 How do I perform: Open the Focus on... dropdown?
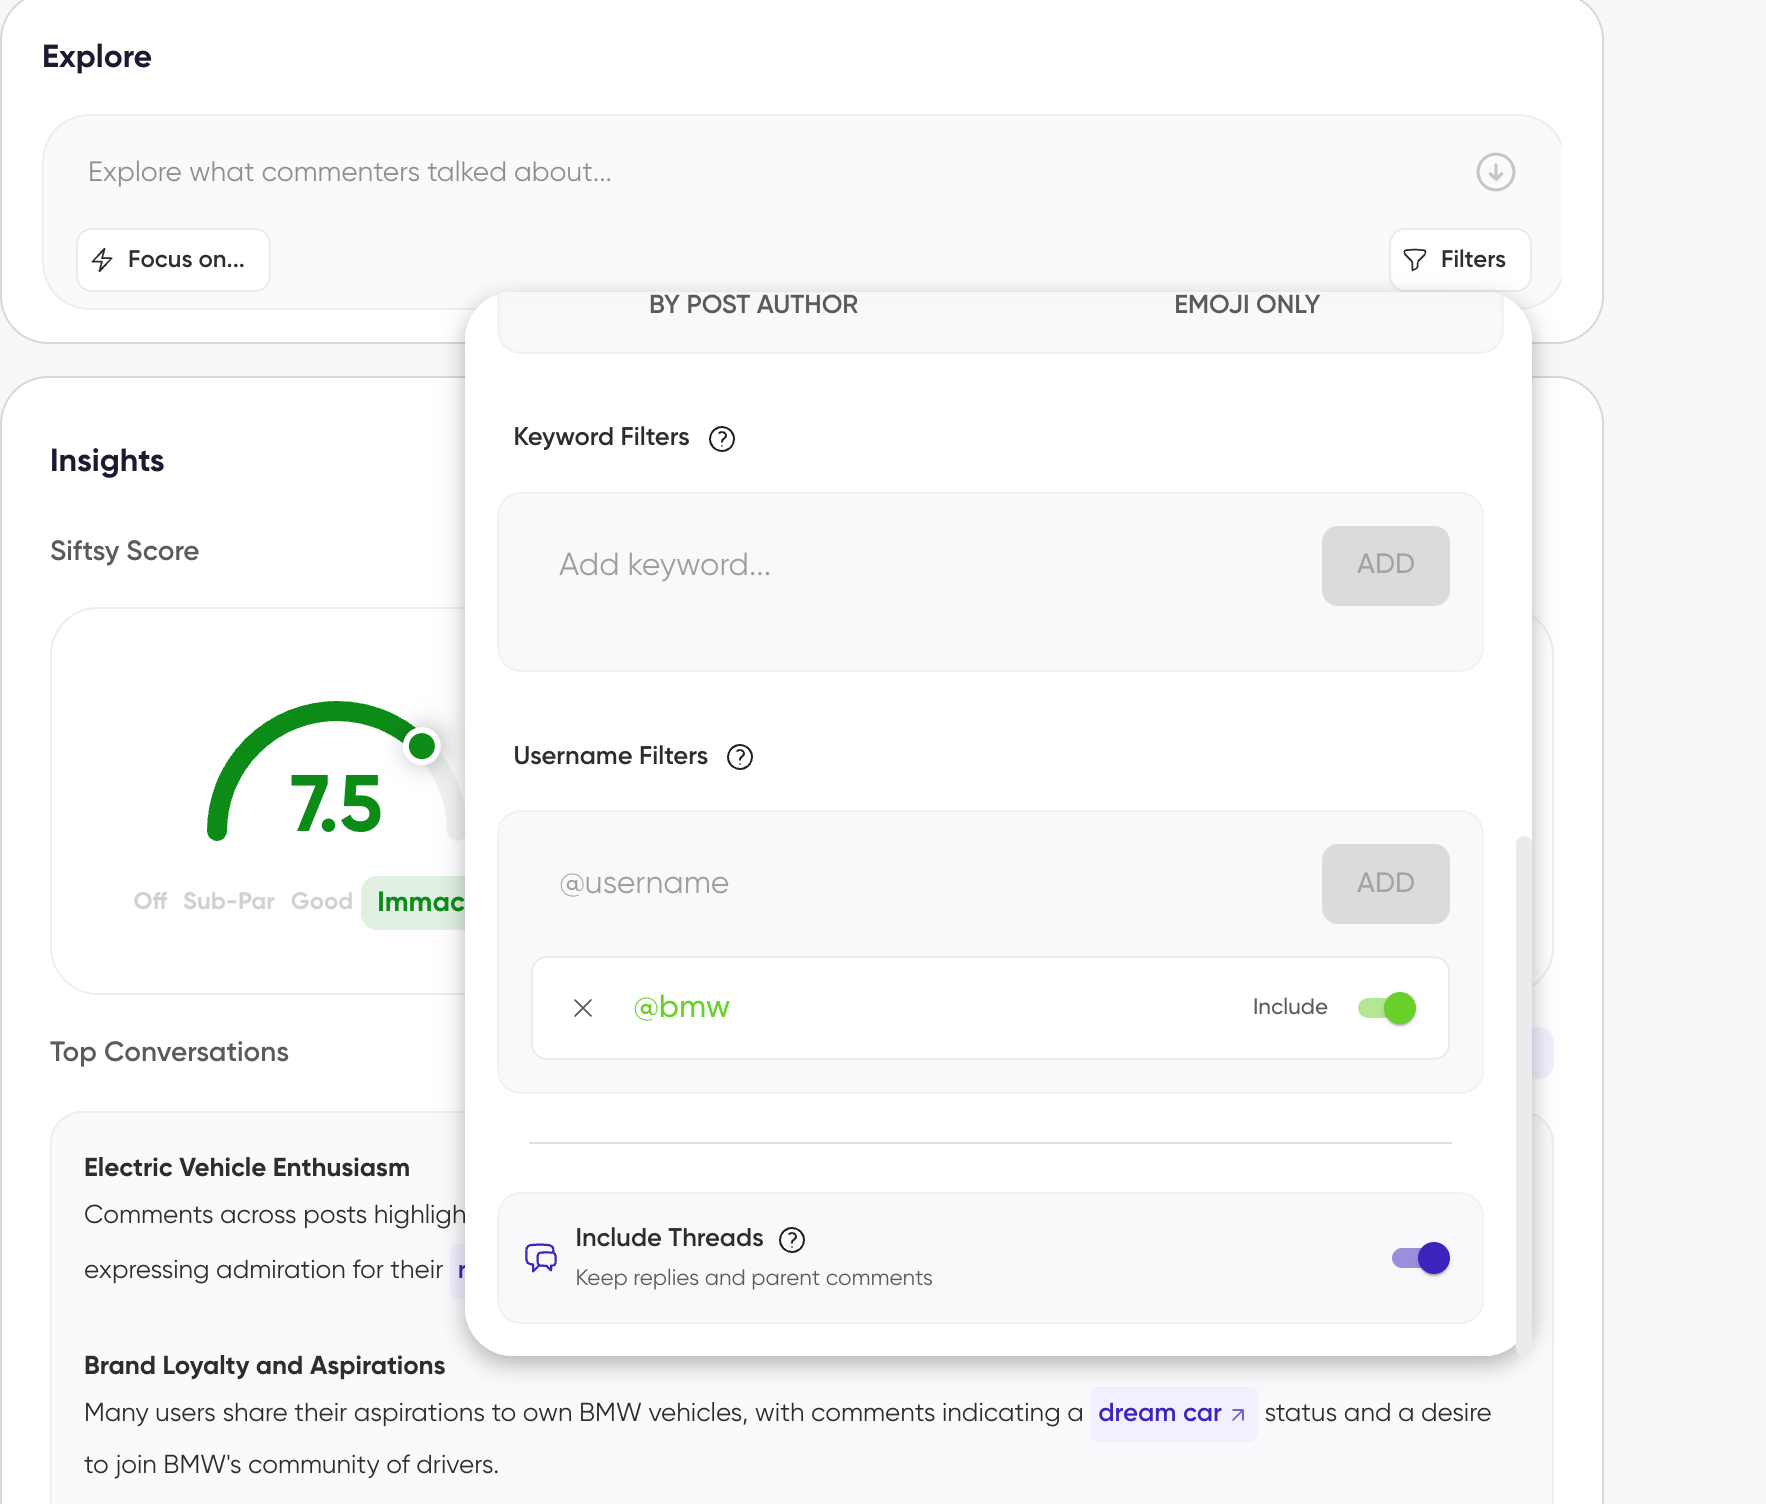173,260
